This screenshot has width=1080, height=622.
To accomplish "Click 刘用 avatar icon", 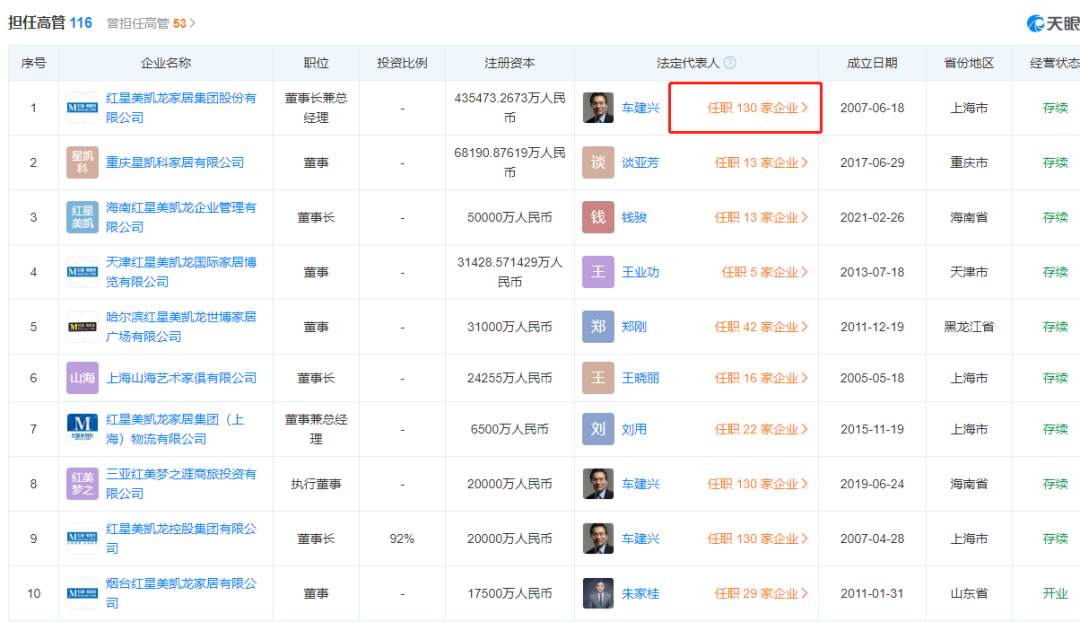I will [x=598, y=429].
